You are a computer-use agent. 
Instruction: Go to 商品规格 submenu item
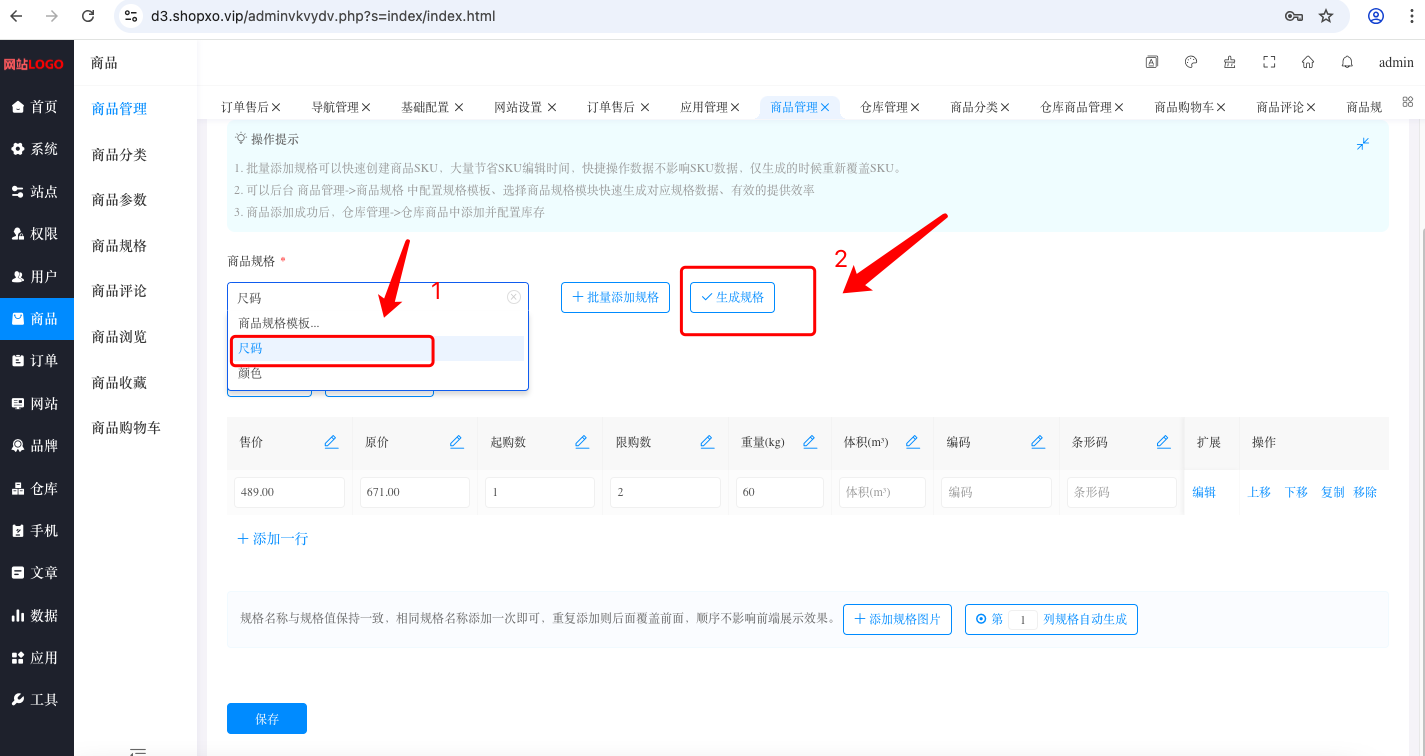click(x=119, y=246)
